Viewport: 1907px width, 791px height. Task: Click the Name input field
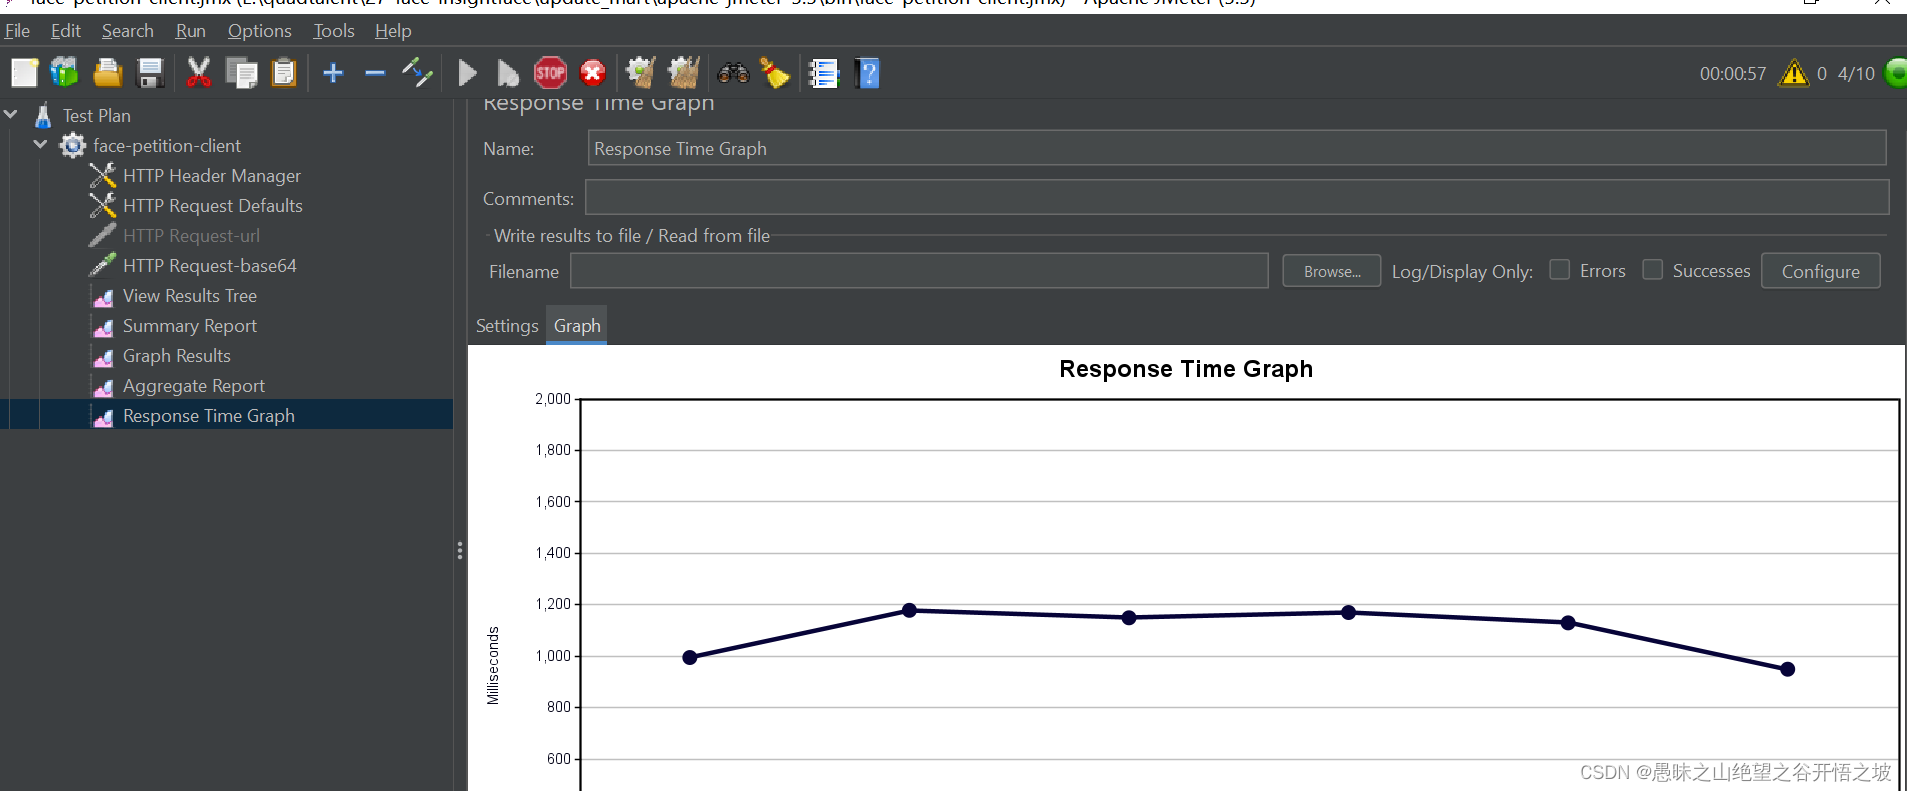(x=1237, y=148)
